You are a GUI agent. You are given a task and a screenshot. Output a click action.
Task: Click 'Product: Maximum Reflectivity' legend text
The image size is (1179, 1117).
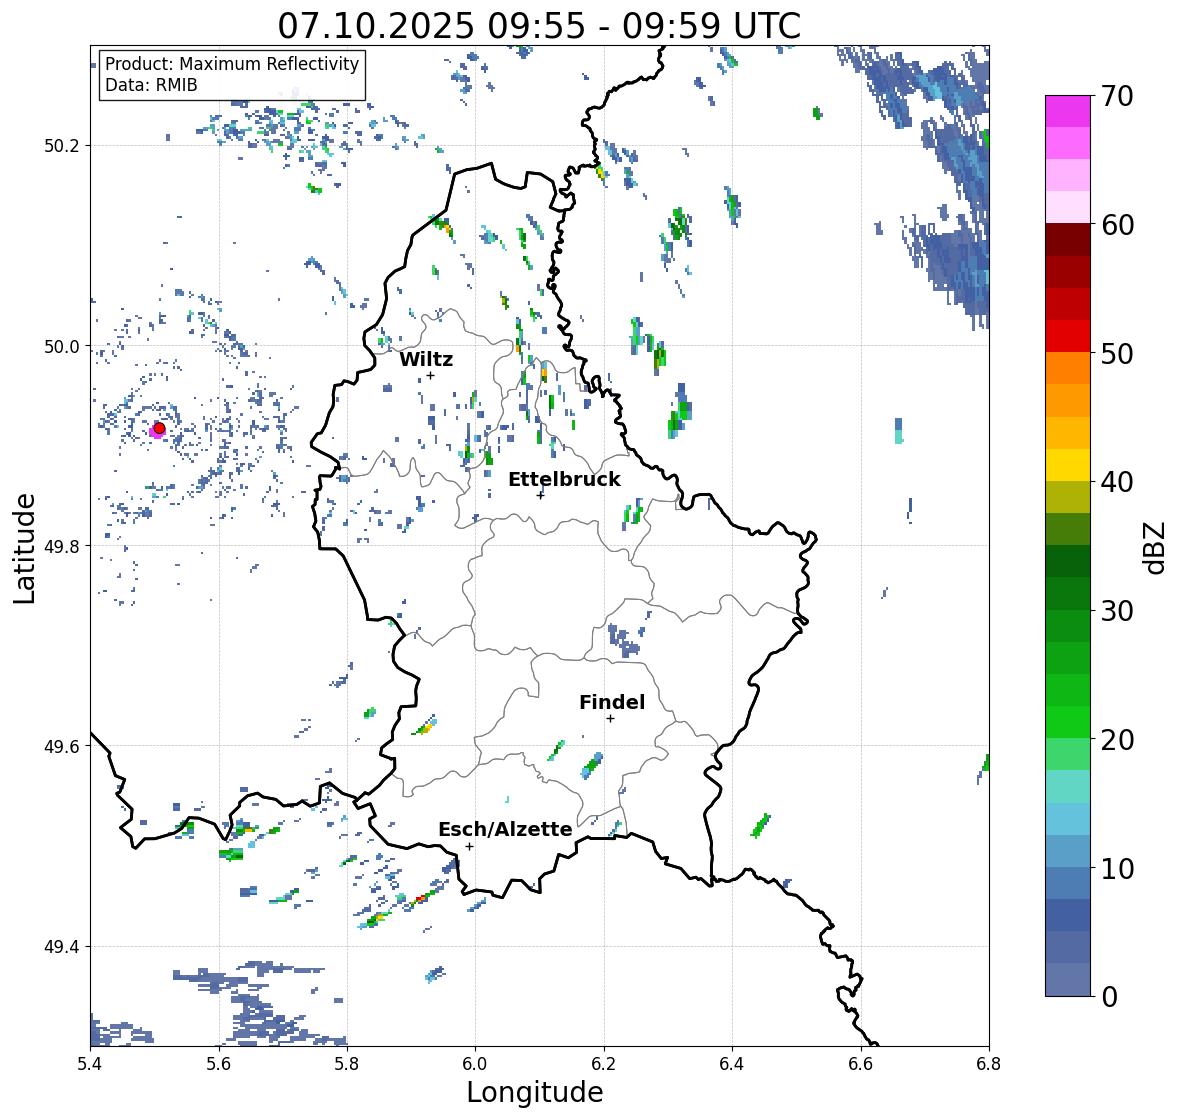232,64
